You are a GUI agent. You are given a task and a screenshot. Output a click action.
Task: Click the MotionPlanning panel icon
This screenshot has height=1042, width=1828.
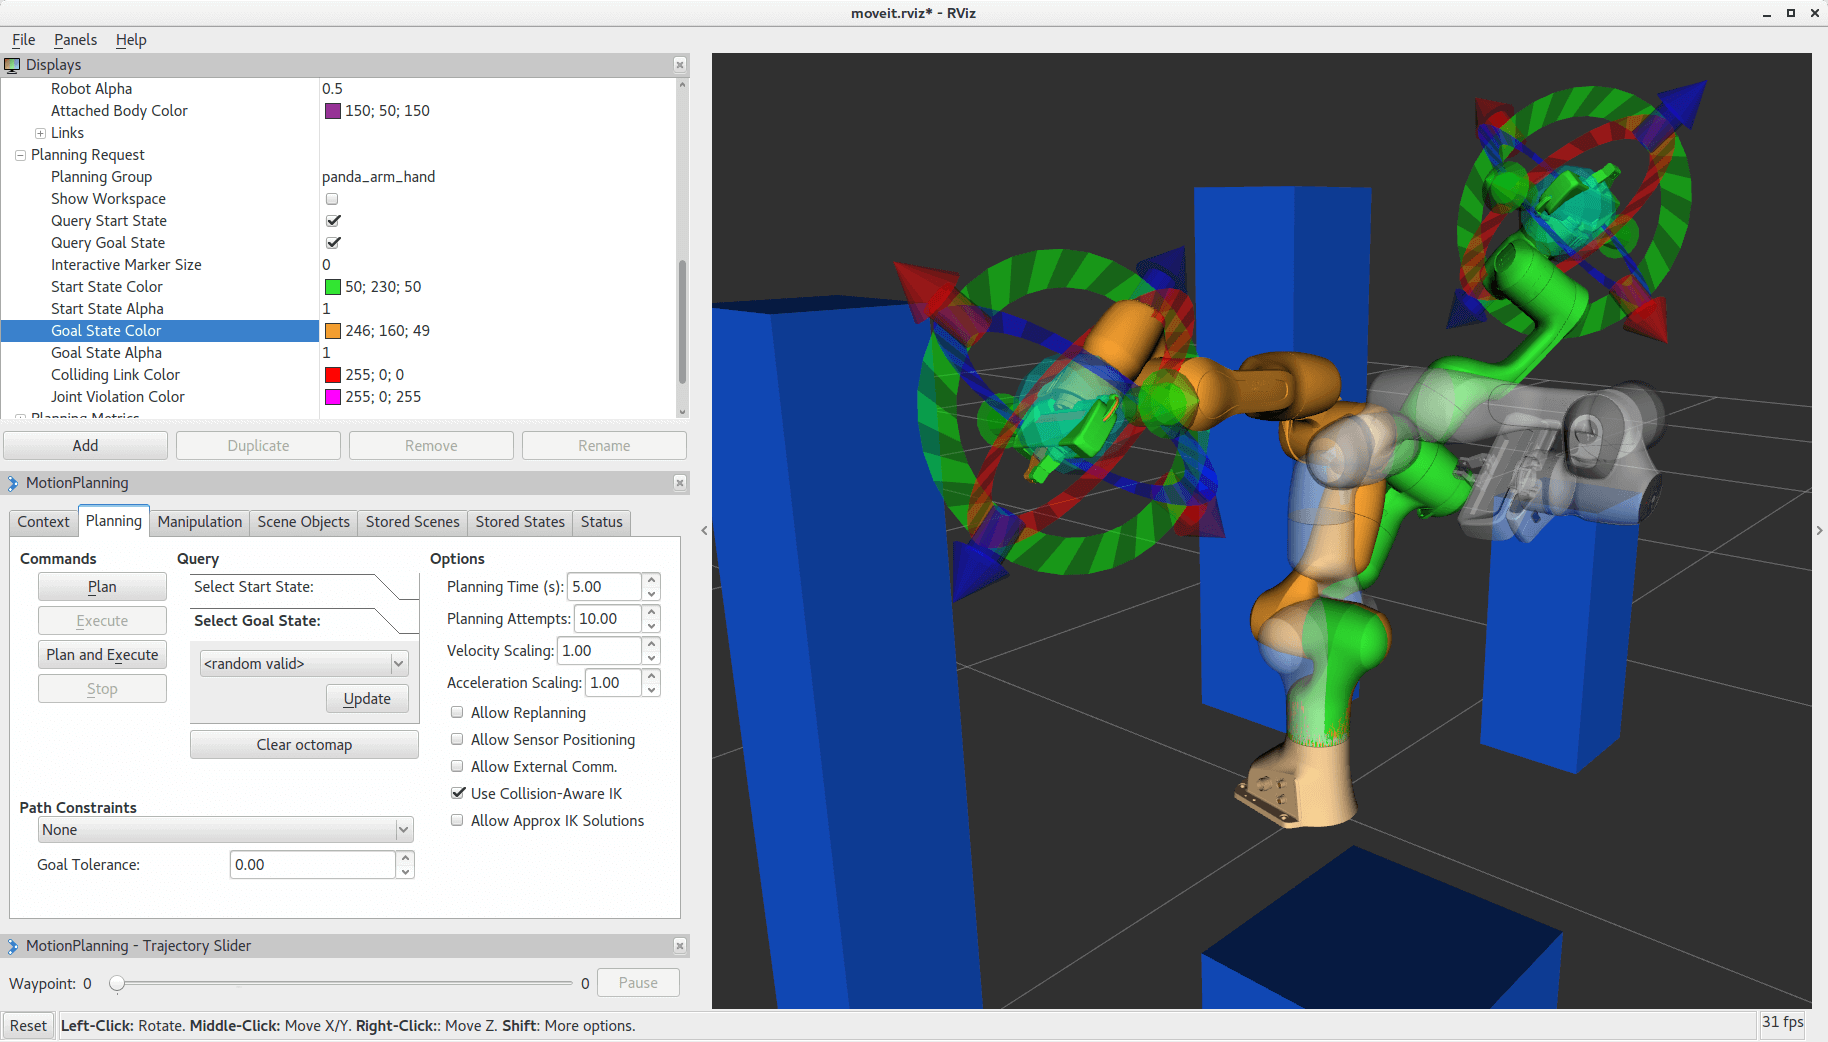pyautogui.click(x=12, y=483)
